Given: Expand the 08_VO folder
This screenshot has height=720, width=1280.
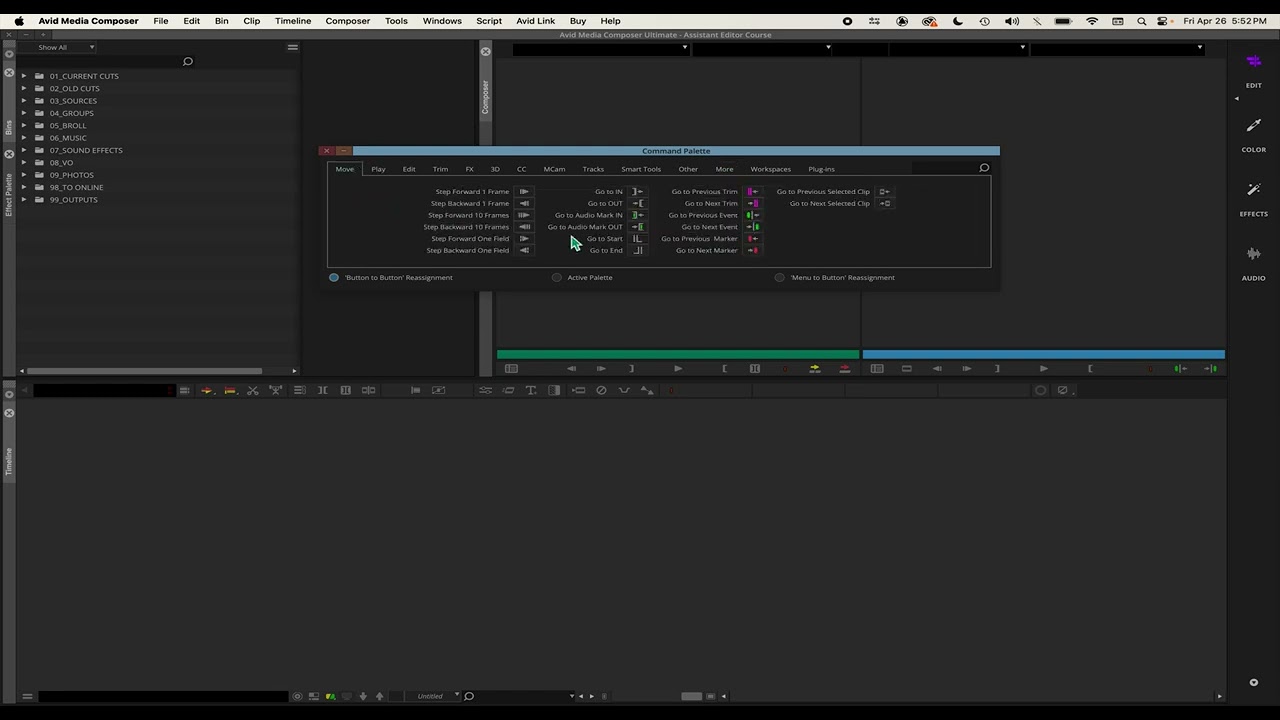Looking at the screenshot, I should coord(24,162).
